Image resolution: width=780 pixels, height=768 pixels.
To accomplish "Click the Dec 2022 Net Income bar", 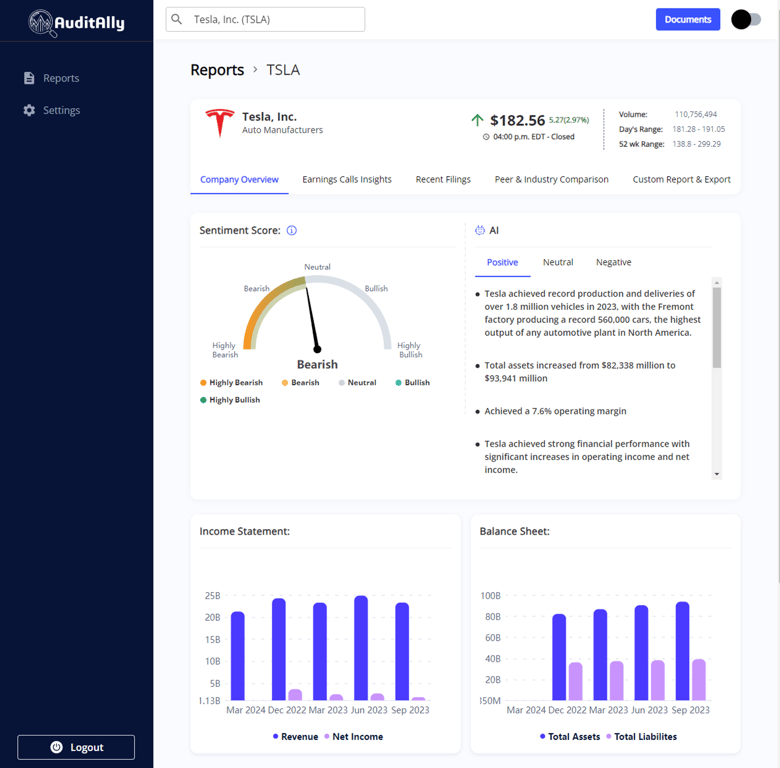I will point(295,694).
